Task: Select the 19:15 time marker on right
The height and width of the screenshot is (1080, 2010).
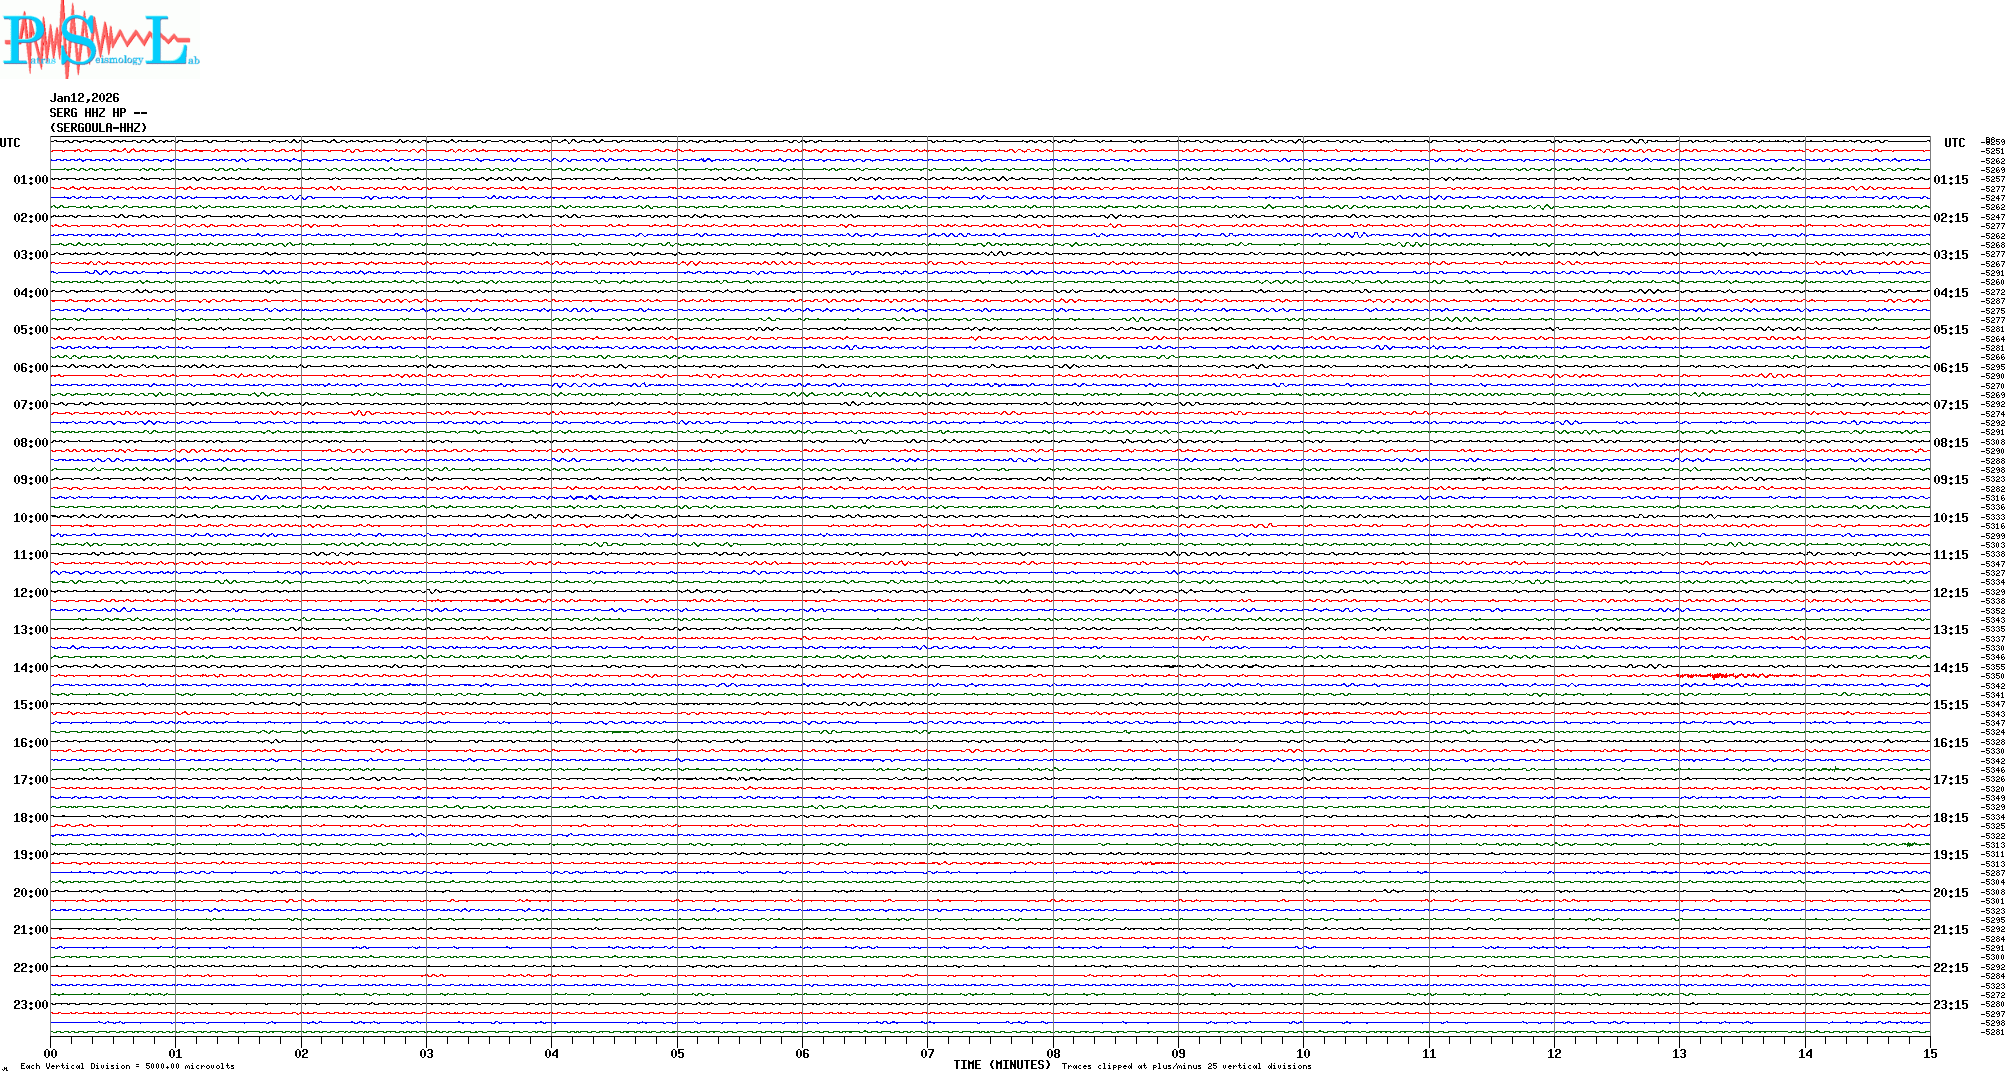Action: click(x=1950, y=855)
